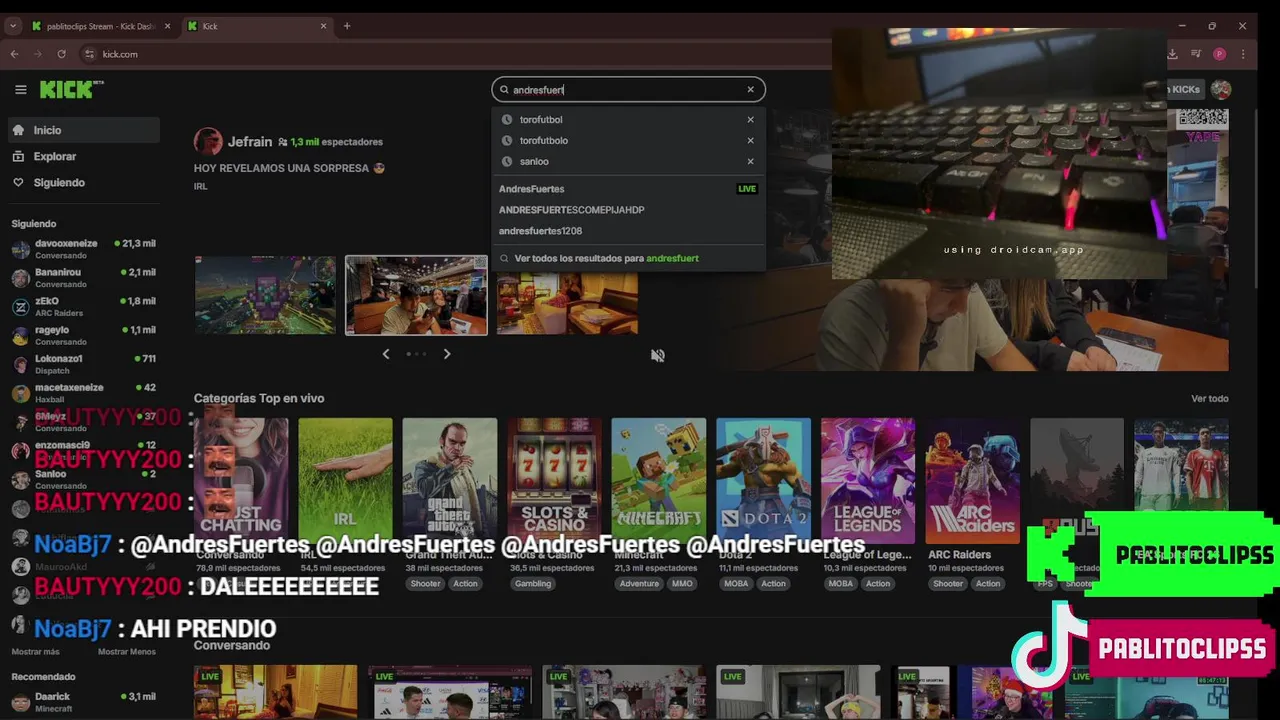The height and width of the screenshot is (720, 1280).
Task: Select the Minecraft carousel stream thumbnail
Action: point(265,295)
